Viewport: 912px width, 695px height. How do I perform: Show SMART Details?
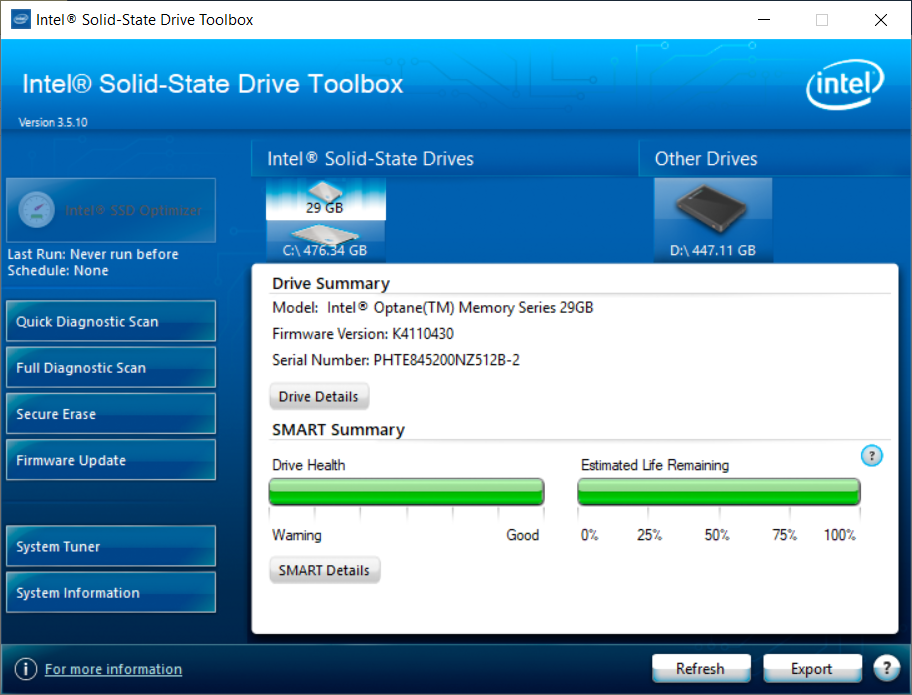[325, 571]
